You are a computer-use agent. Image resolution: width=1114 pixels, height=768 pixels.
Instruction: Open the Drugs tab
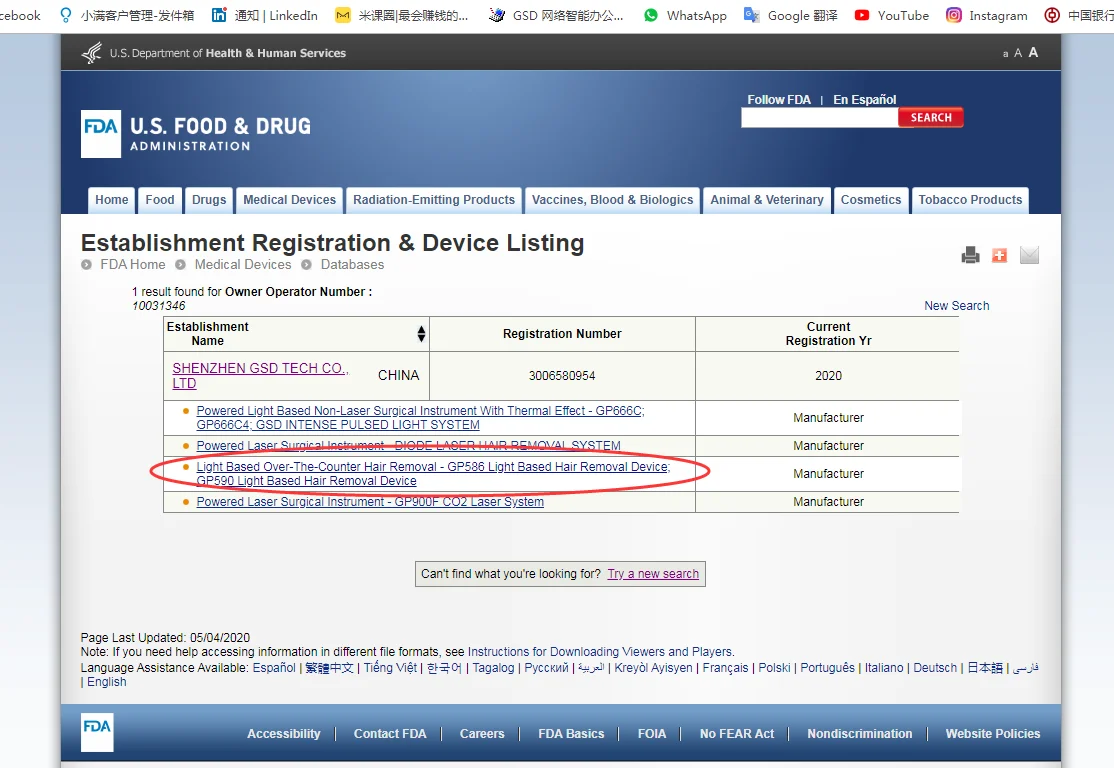click(209, 200)
